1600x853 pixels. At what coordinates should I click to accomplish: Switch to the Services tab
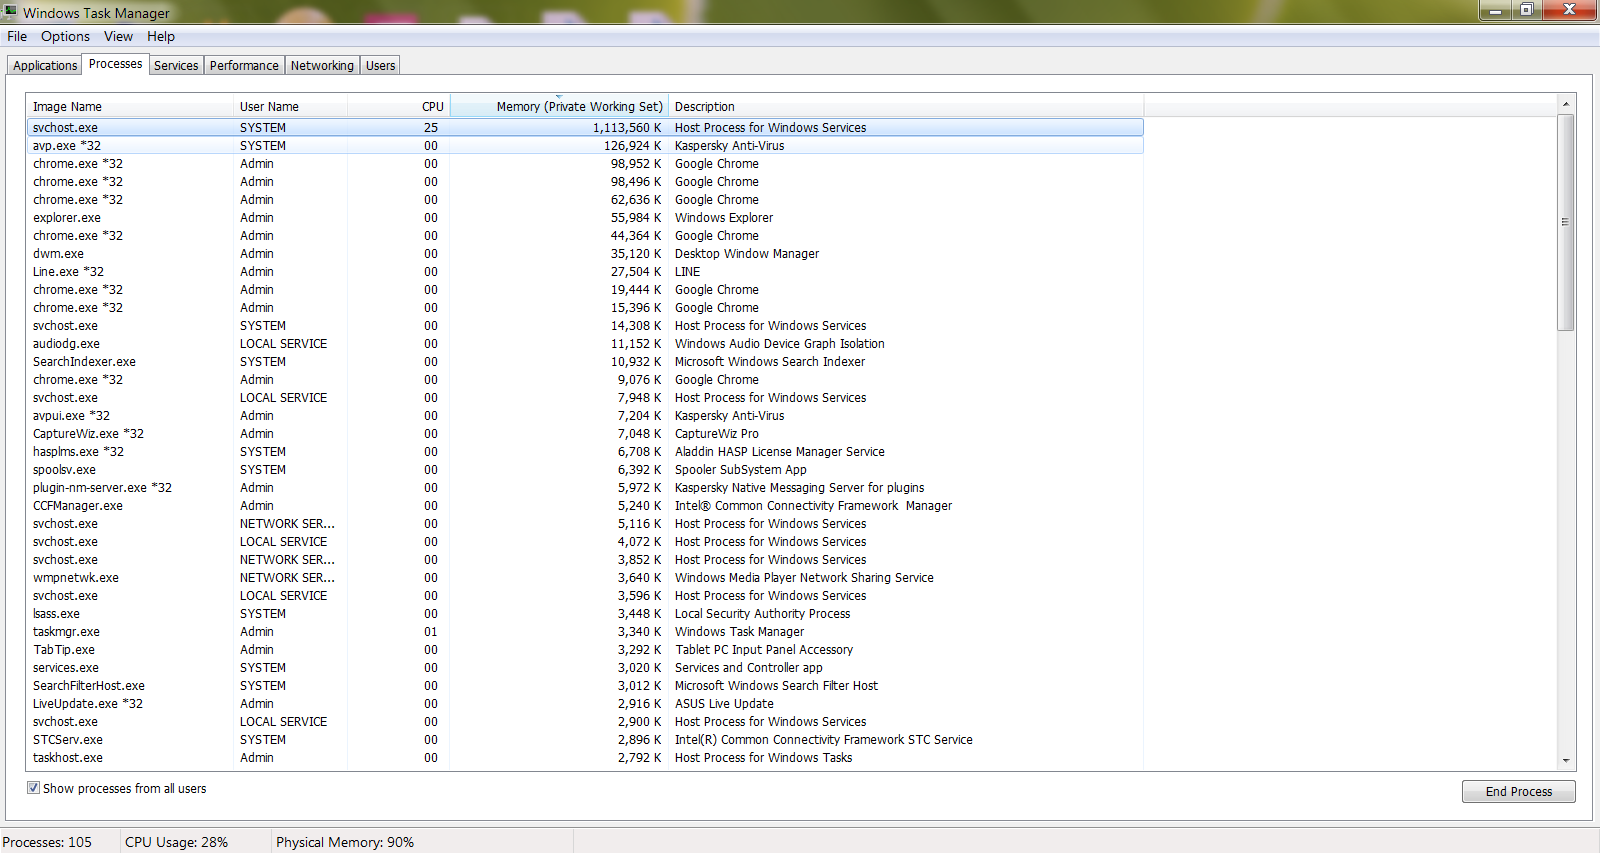[176, 65]
